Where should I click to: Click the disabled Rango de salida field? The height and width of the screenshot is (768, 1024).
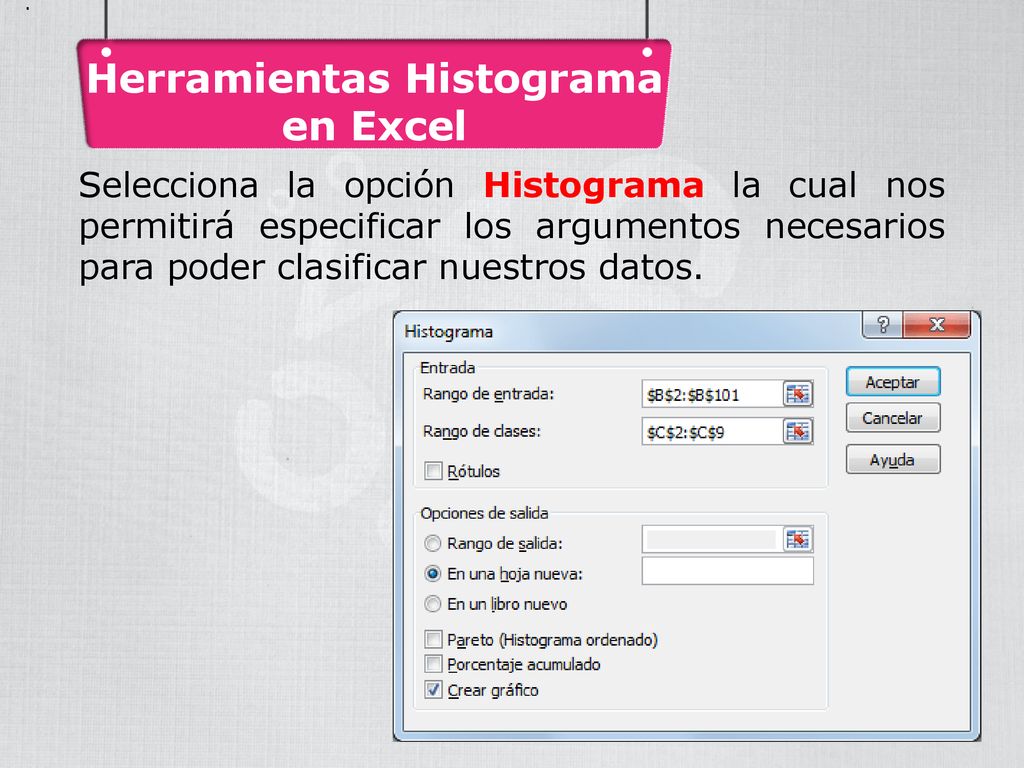712,539
